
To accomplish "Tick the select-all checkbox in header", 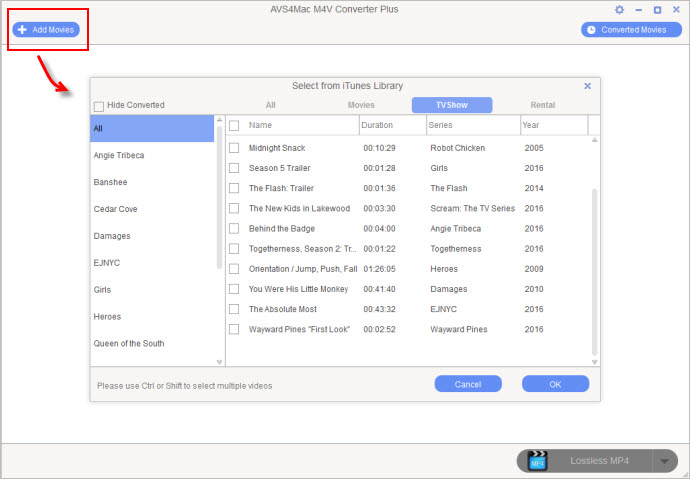I will pos(234,126).
